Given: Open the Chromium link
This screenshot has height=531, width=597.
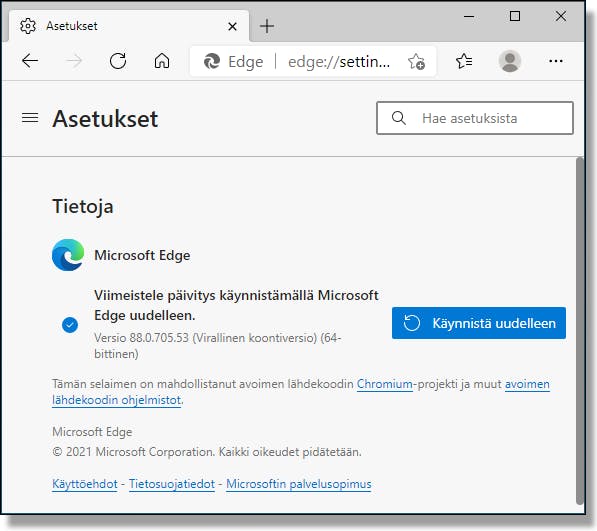Looking at the screenshot, I should tap(385, 384).
